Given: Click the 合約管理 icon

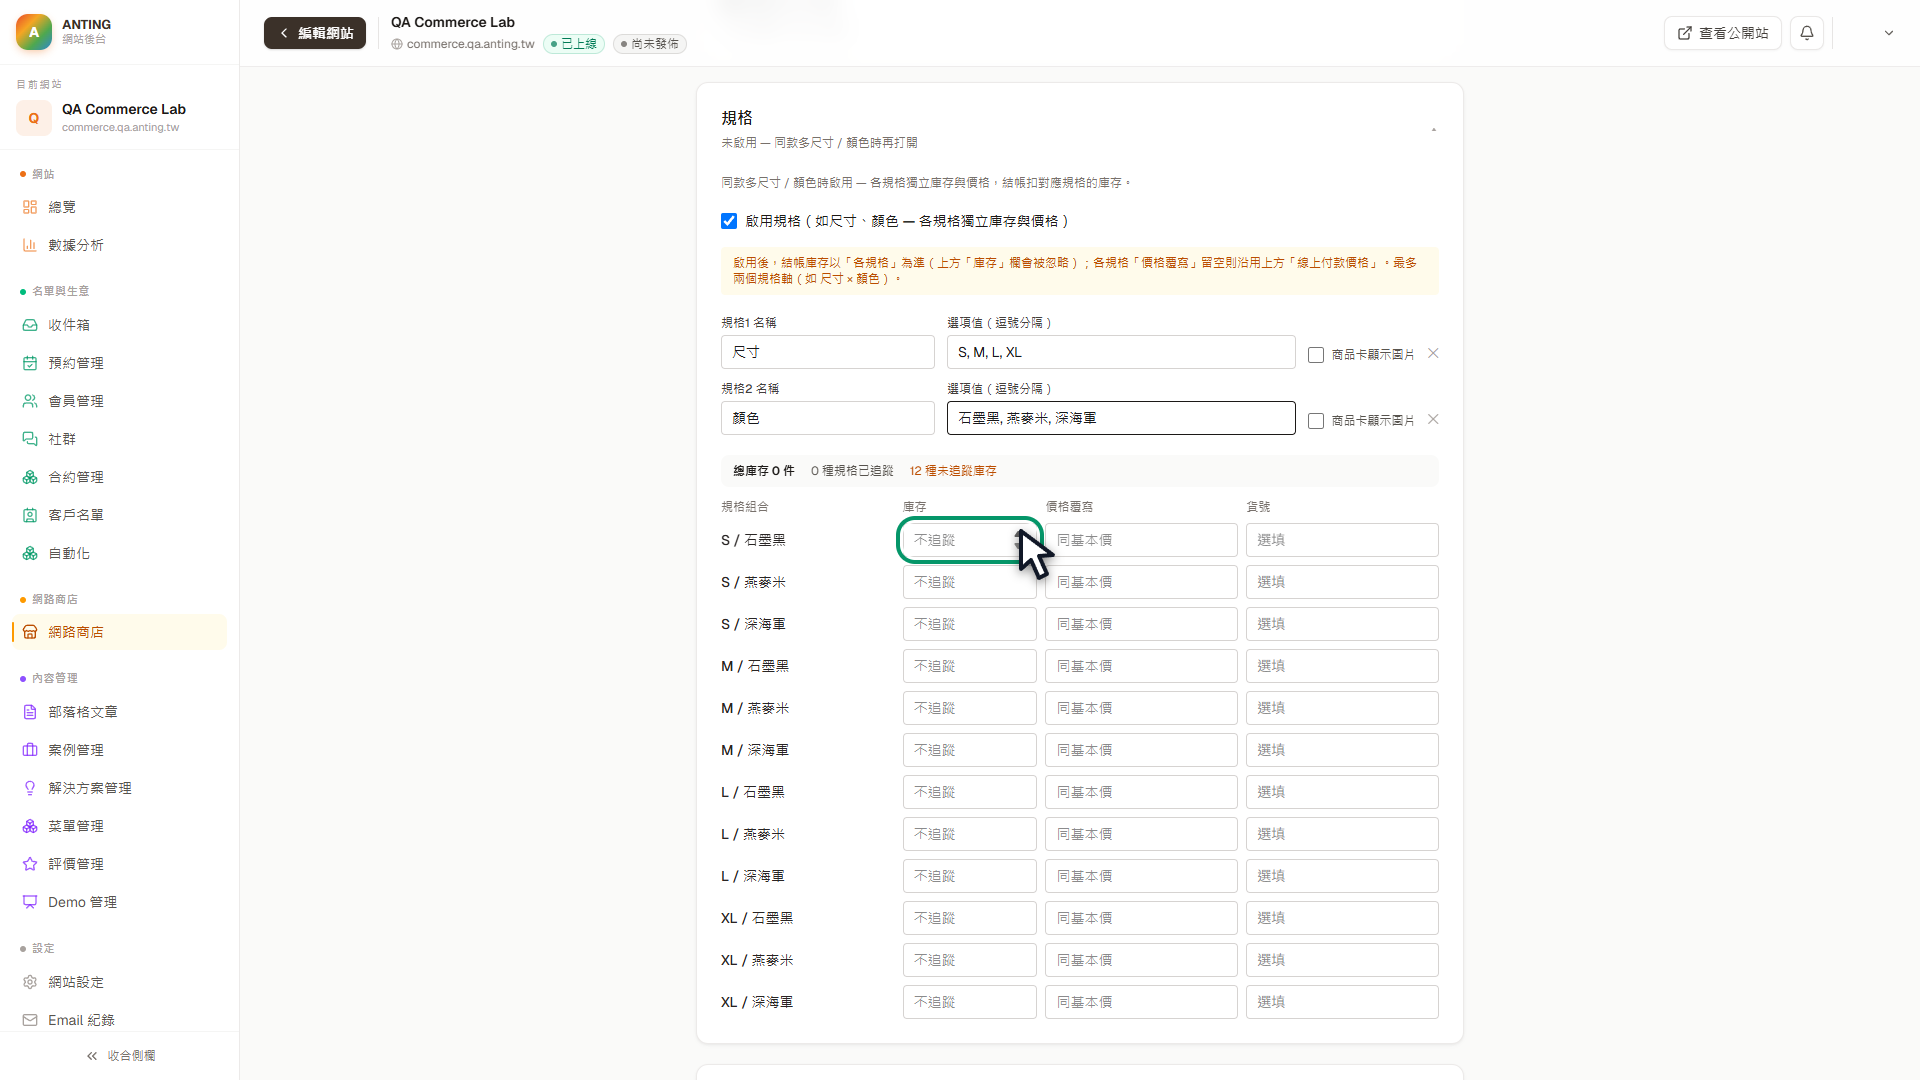Looking at the screenshot, I should pyautogui.click(x=30, y=477).
